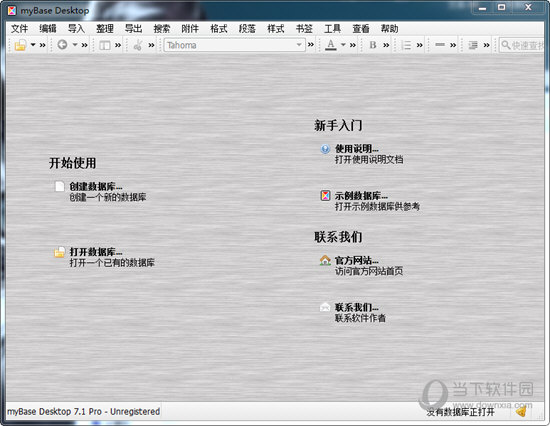Toggle the pane layout toolbar icon
The height and width of the screenshot is (426, 550).
click(105, 45)
